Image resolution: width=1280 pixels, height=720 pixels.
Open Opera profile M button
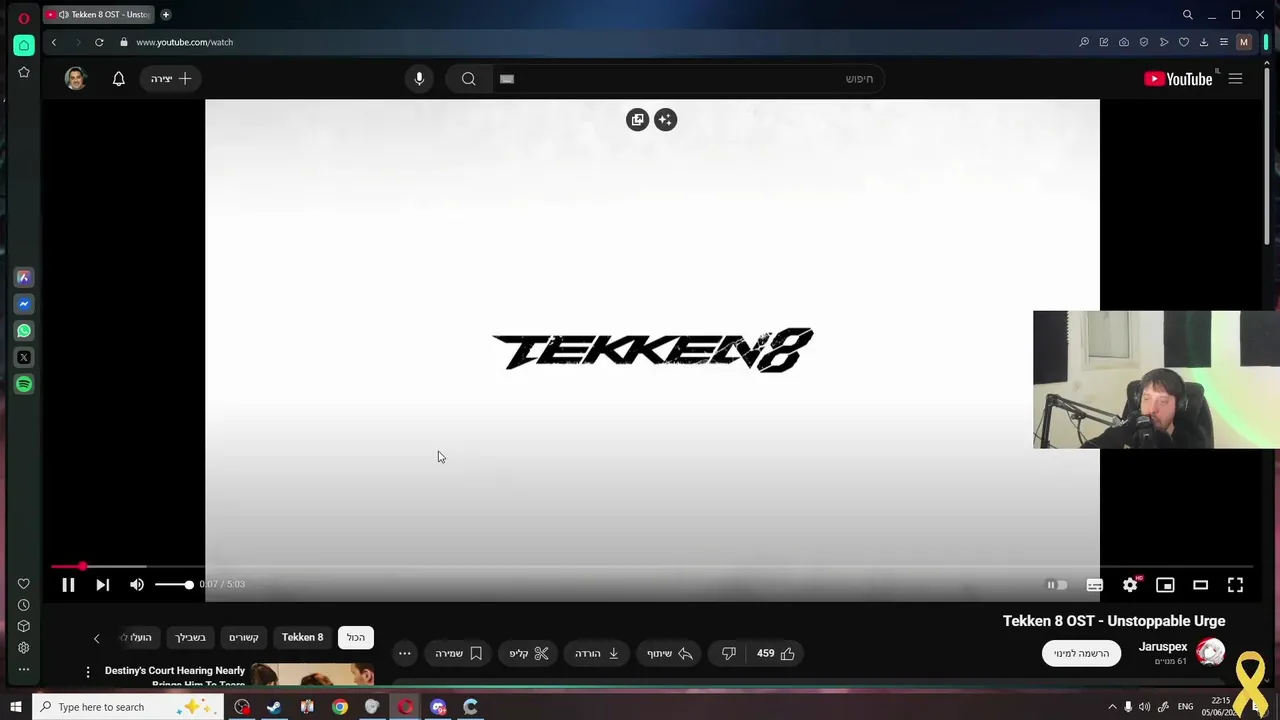1244,42
